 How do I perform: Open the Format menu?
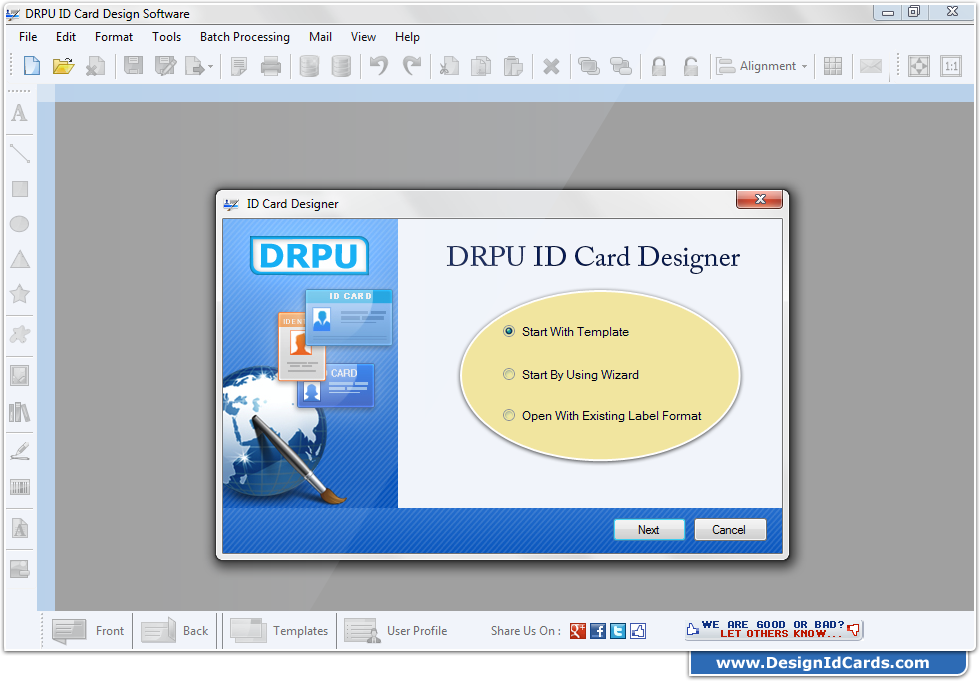[114, 37]
